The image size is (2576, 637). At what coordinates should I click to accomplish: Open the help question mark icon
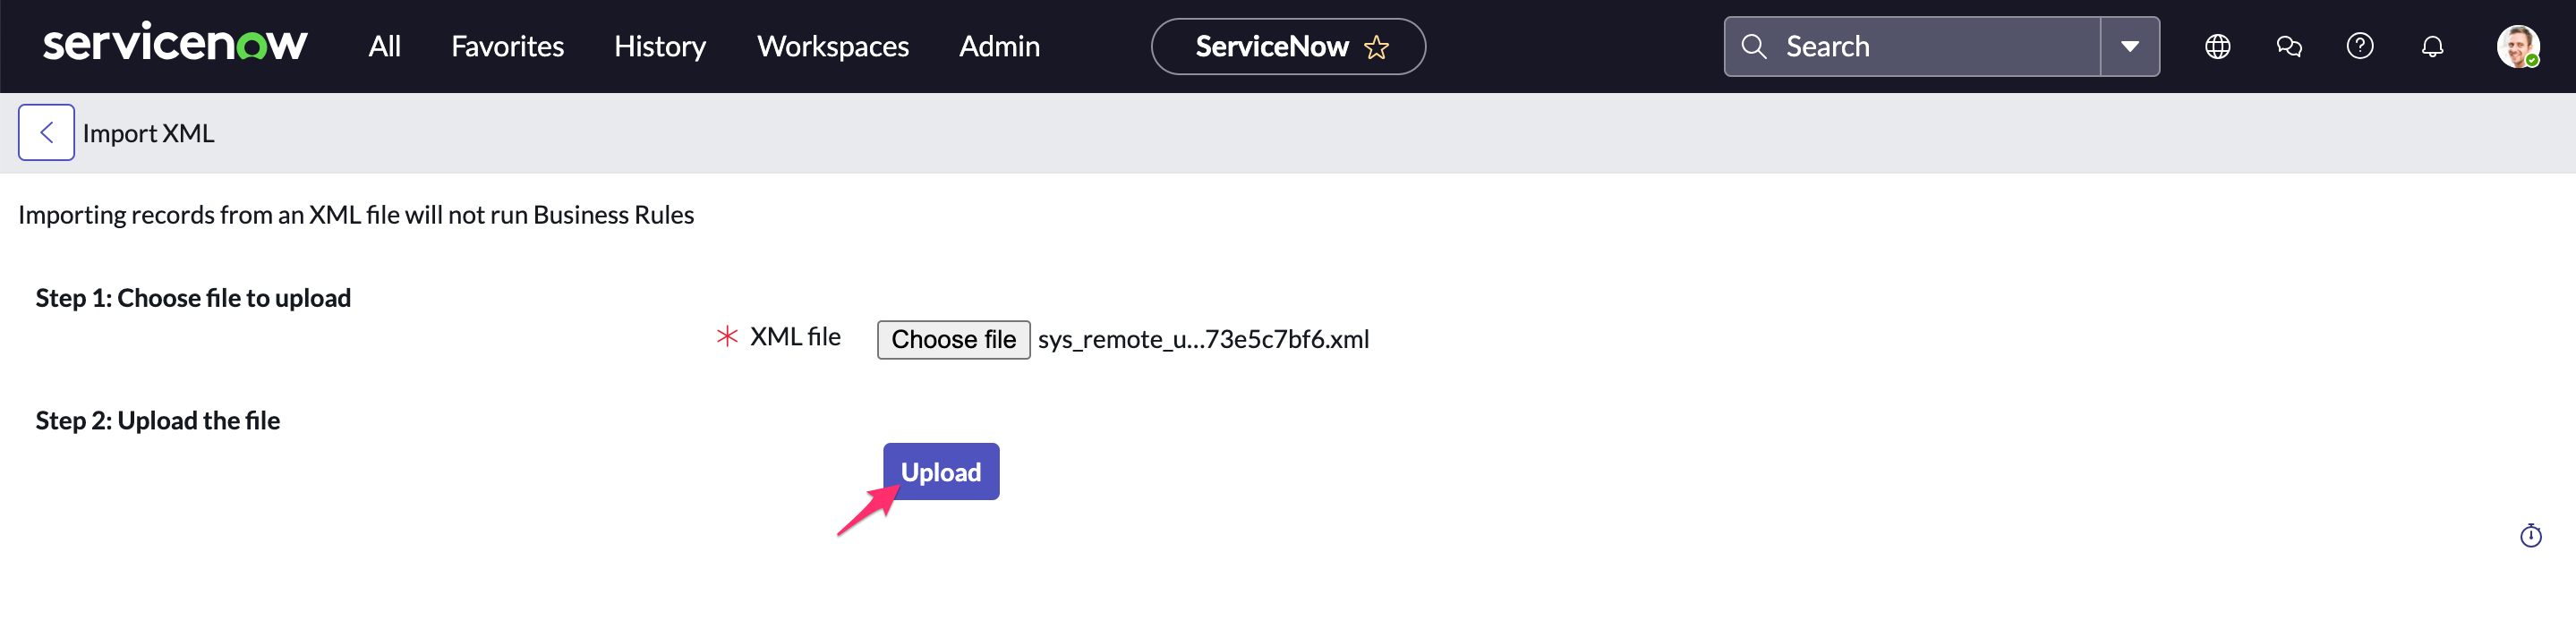click(x=2359, y=47)
